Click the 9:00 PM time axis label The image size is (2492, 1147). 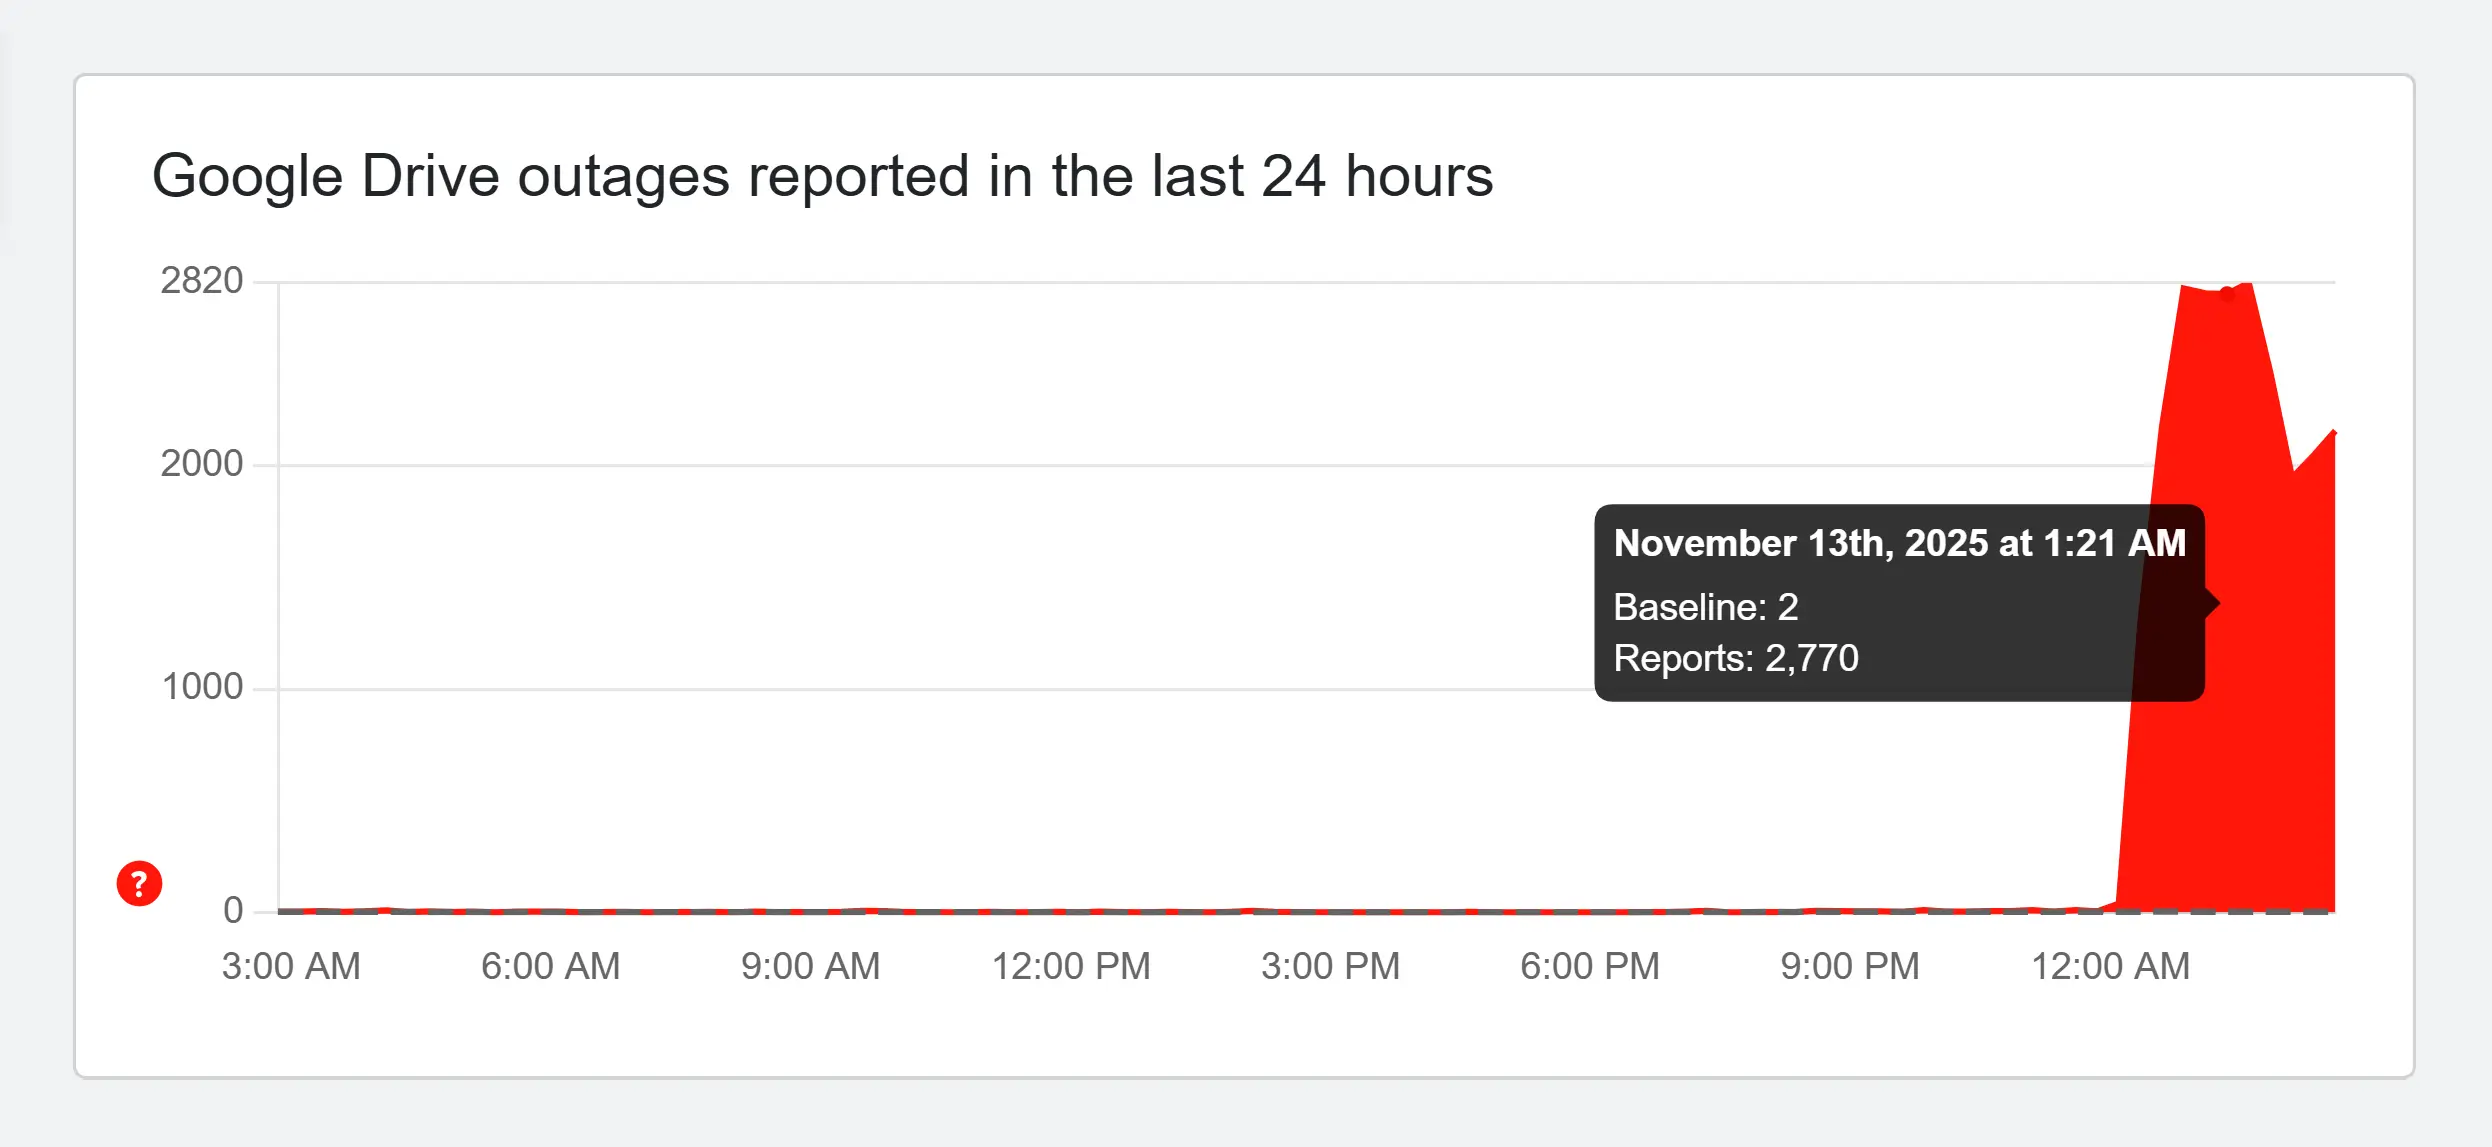[x=1850, y=967]
